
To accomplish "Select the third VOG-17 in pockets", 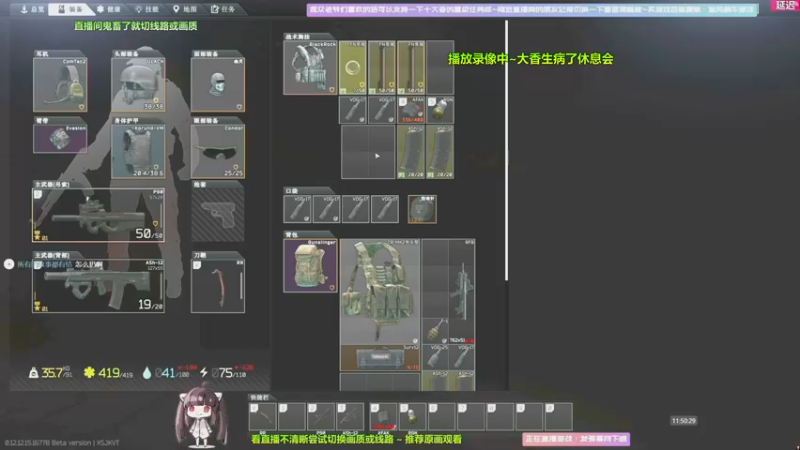I will tap(356, 209).
